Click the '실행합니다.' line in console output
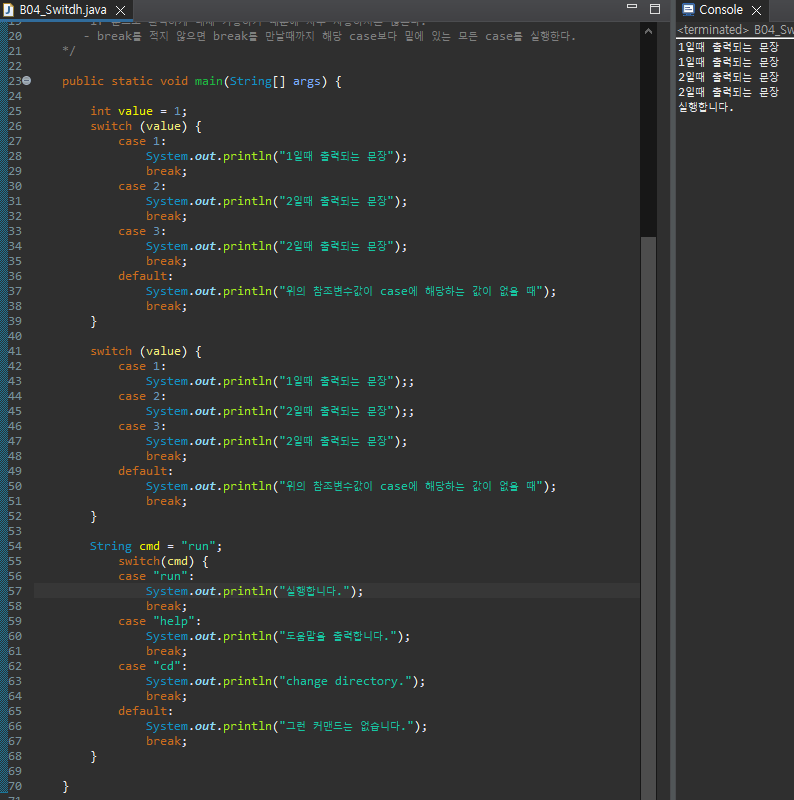This screenshot has height=800, width=794. coord(706,107)
